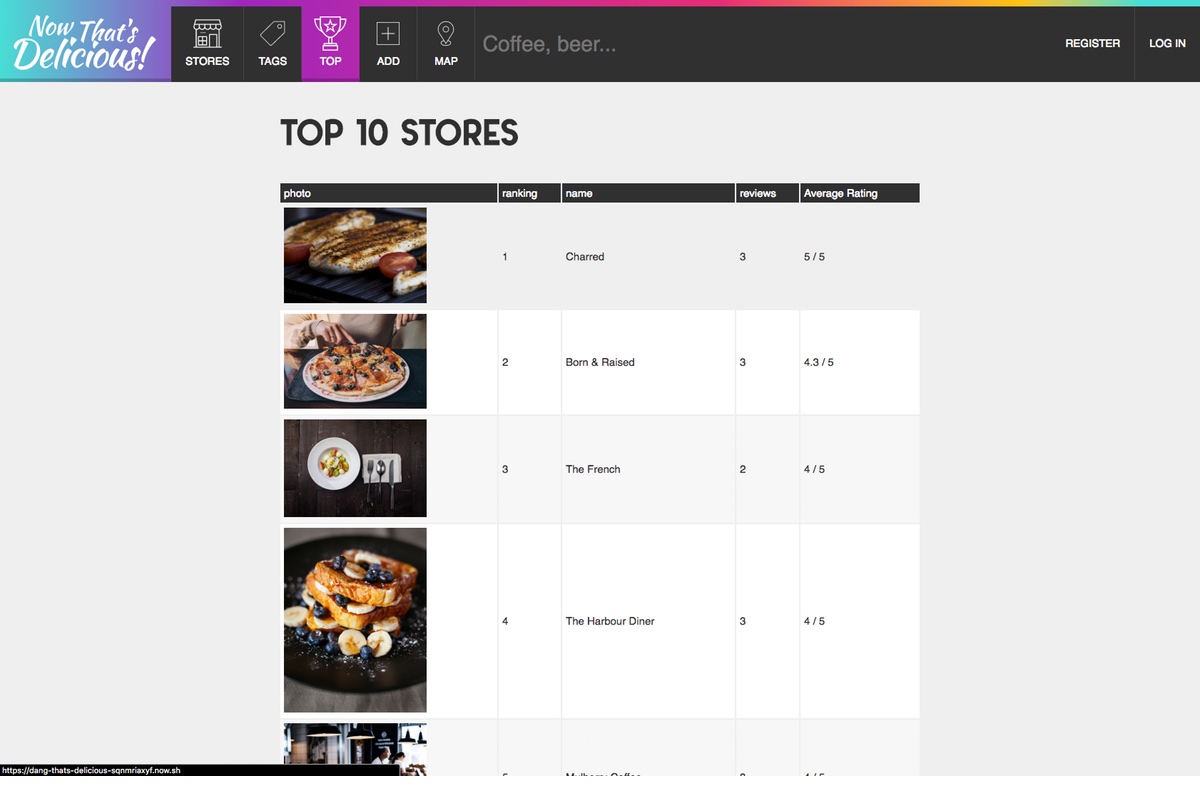Open the Map pin icon

[446, 34]
